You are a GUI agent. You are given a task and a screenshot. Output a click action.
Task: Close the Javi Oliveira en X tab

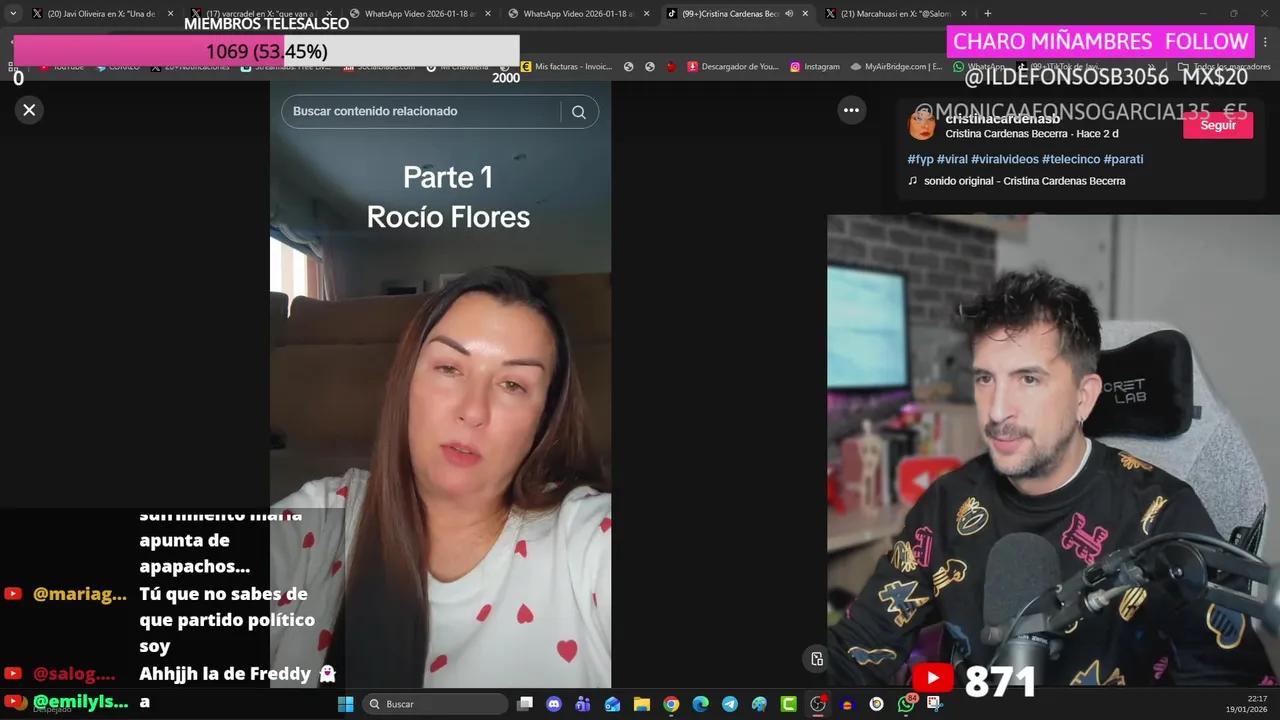coord(170,14)
